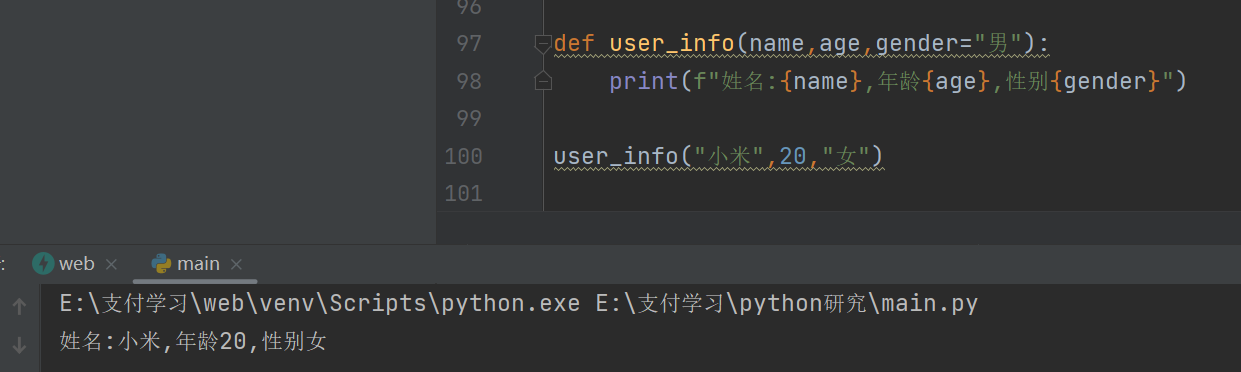Click the python.exe path in console output
The height and width of the screenshot is (372, 1241).
click(319, 304)
